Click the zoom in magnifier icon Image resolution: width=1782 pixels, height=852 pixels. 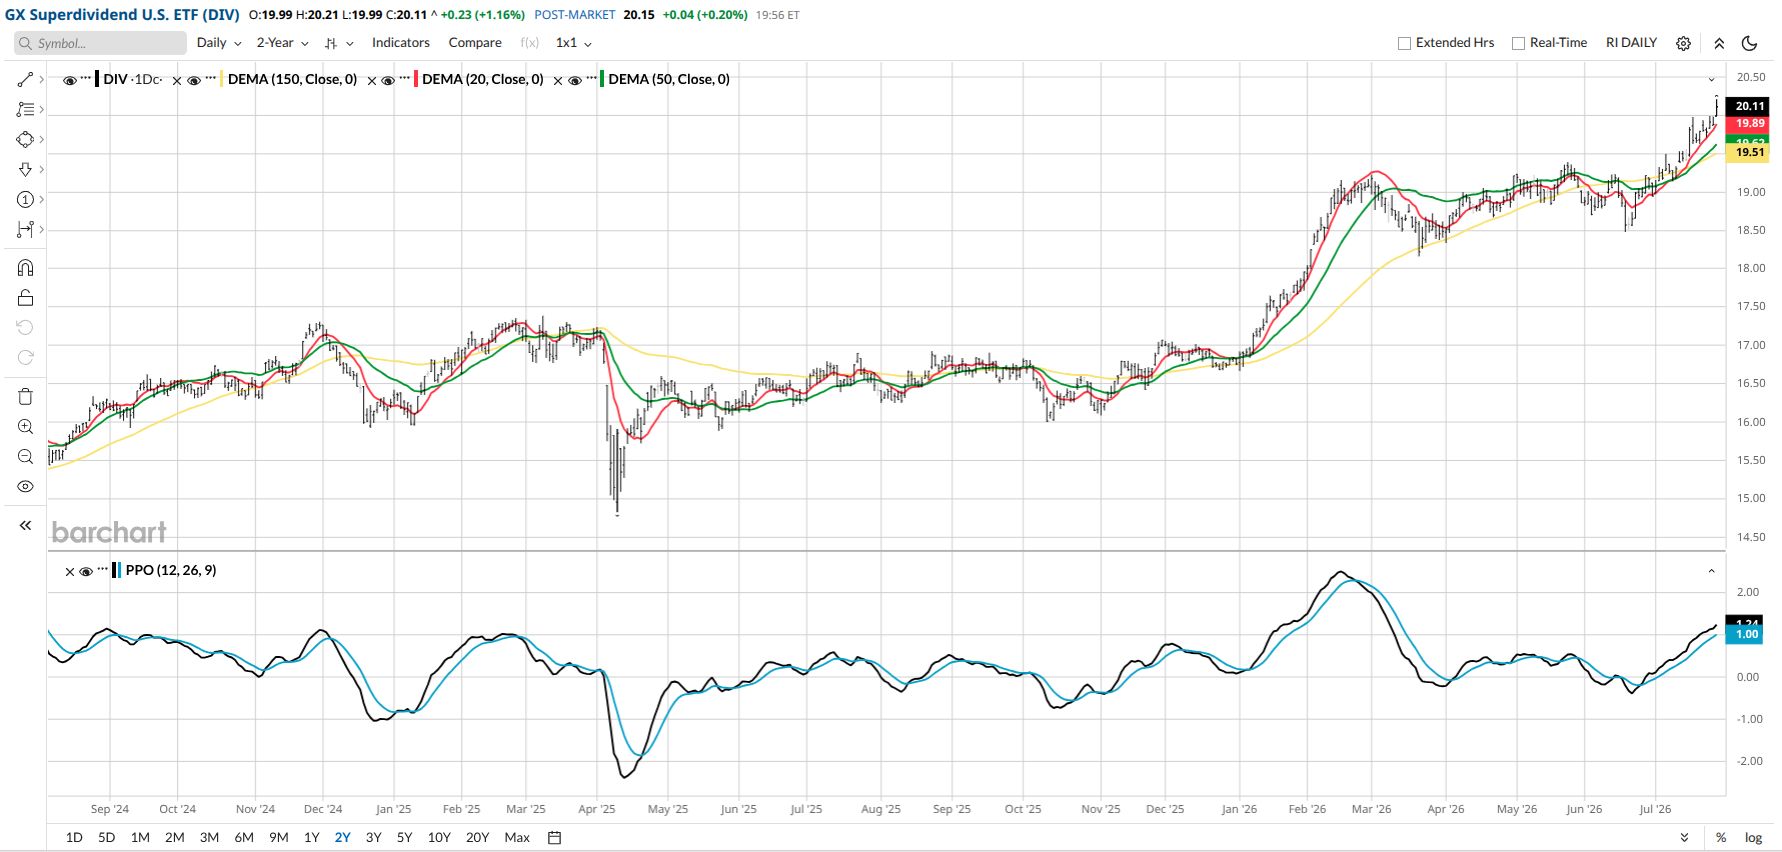[25, 426]
